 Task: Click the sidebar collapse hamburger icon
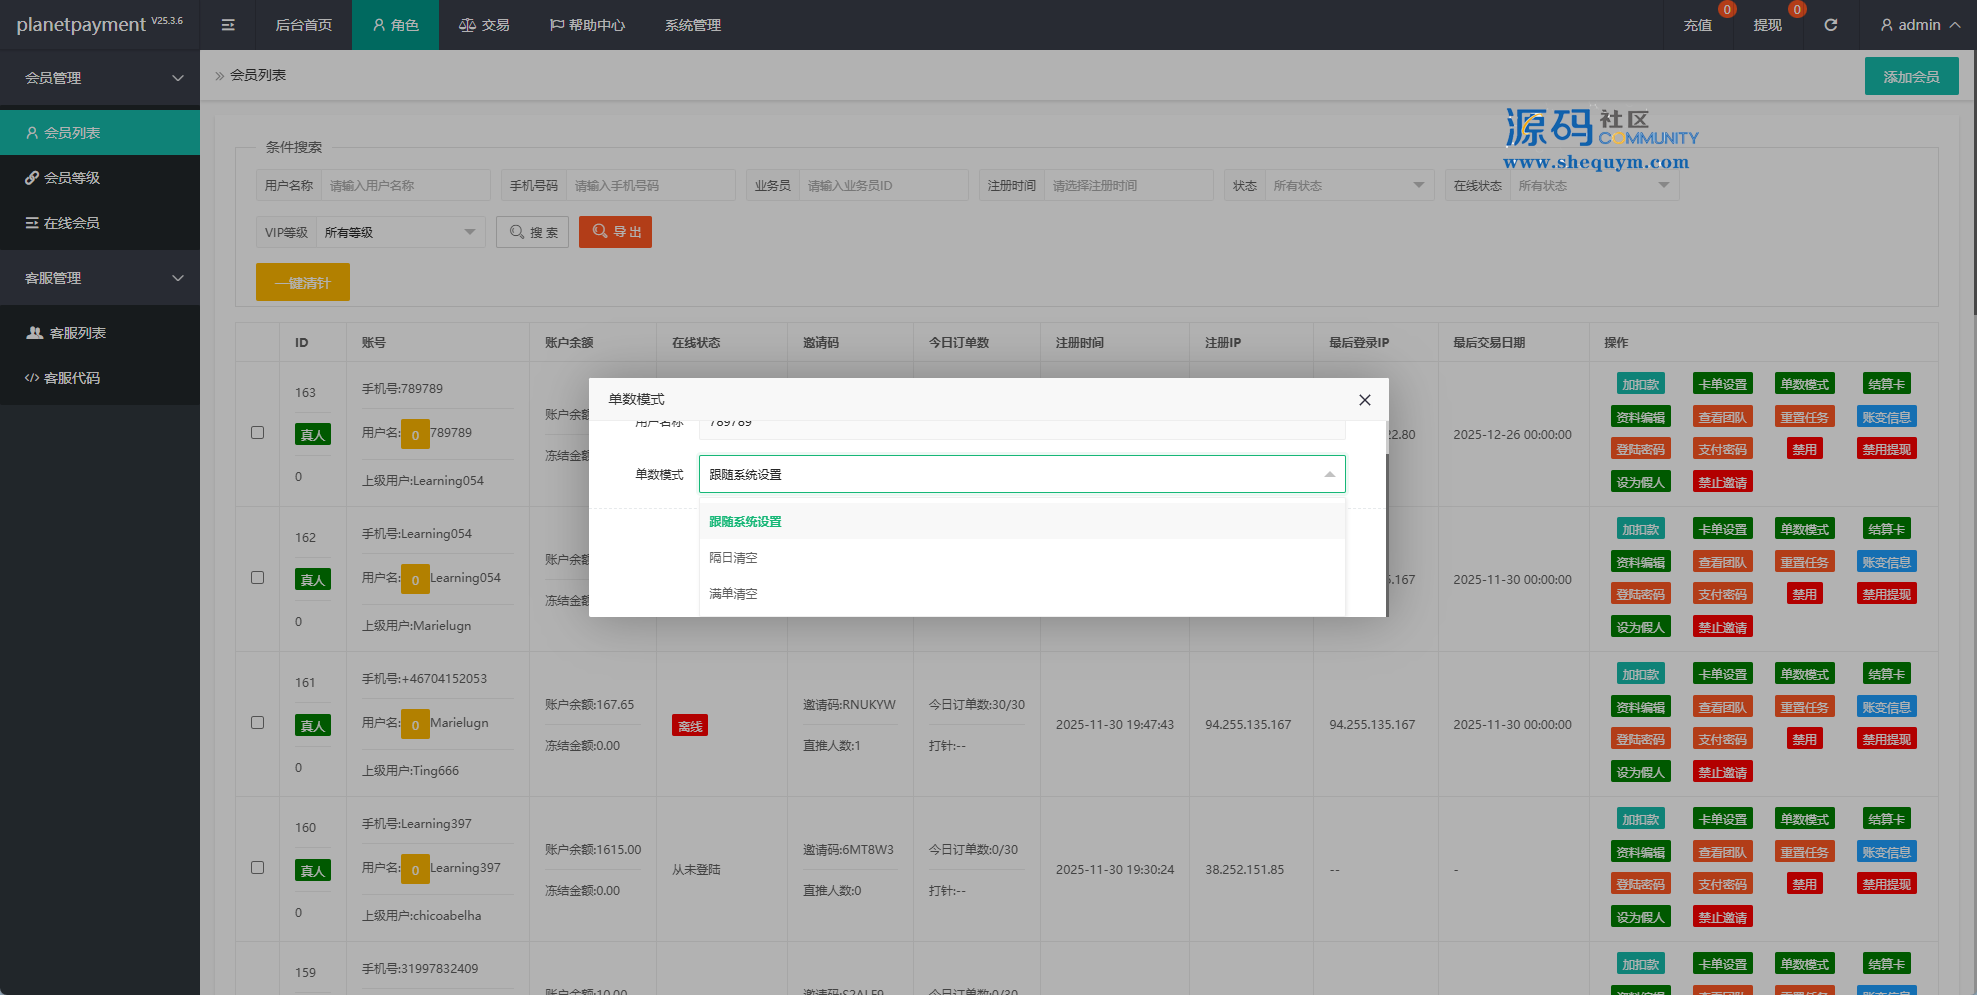(228, 25)
